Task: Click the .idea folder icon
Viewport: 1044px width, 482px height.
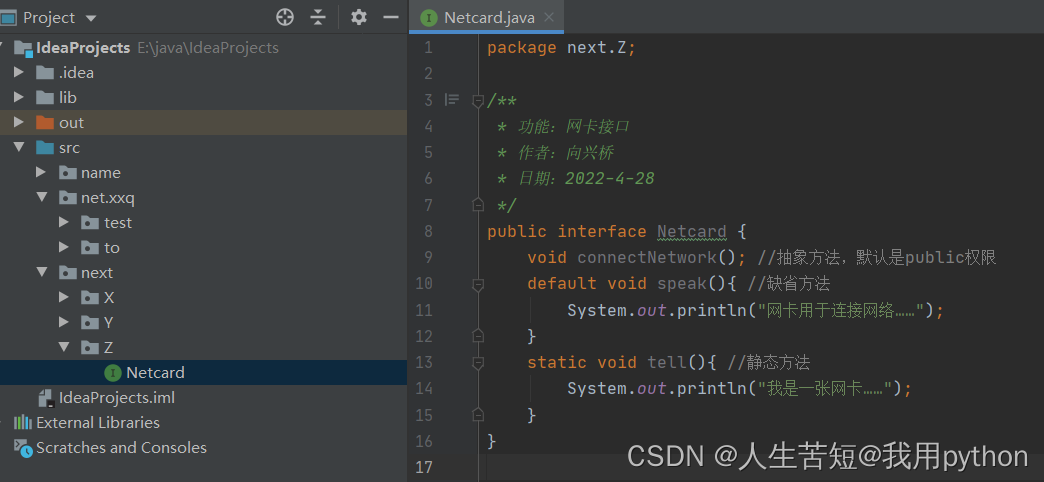Action: pyautogui.click(x=45, y=73)
